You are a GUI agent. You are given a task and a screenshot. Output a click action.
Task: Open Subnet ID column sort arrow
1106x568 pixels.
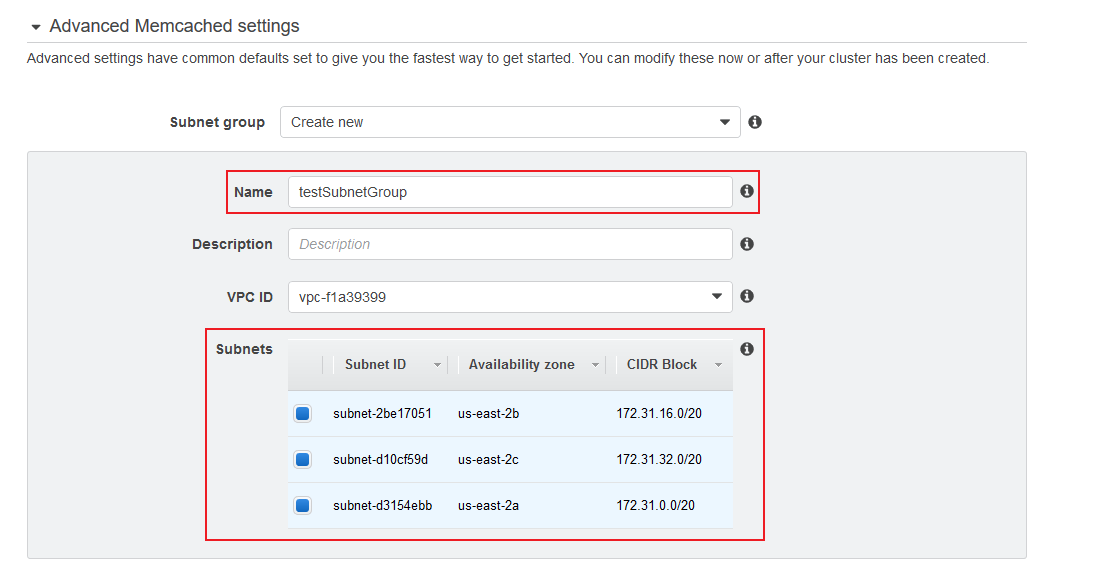(437, 365)
